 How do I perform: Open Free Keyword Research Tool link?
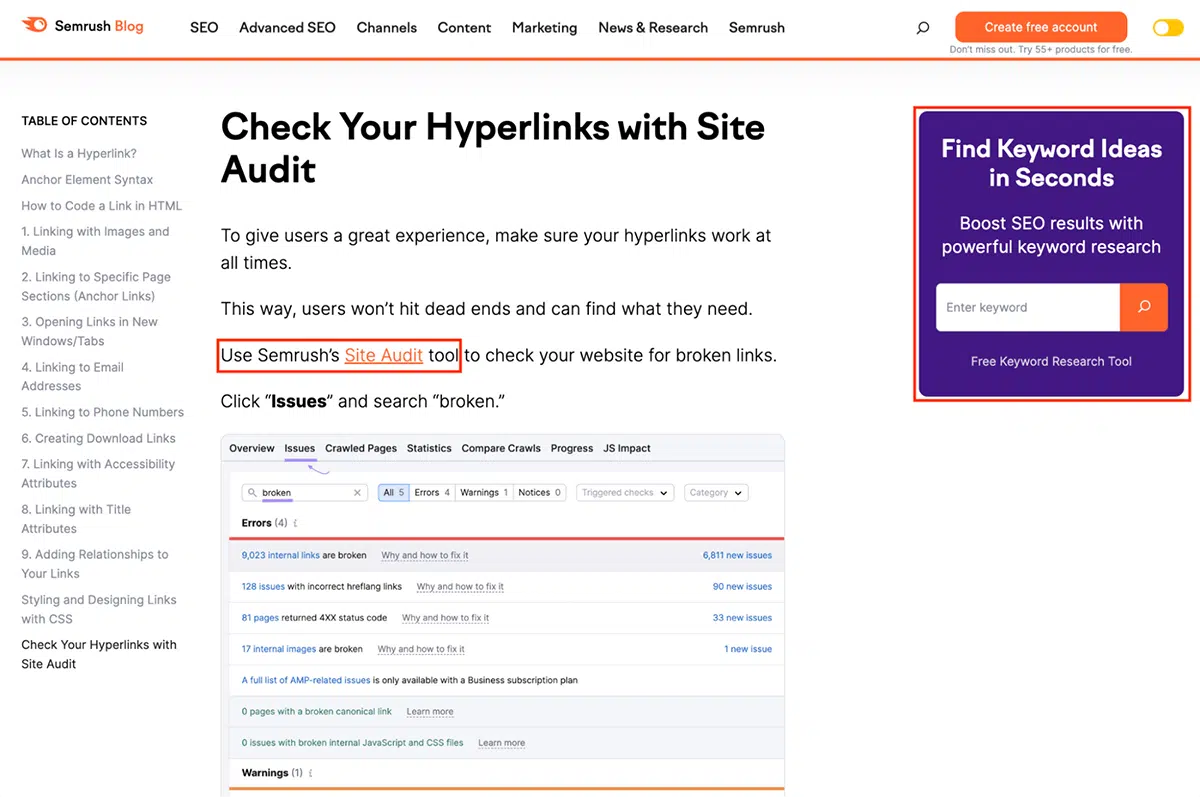point(1051,362)
